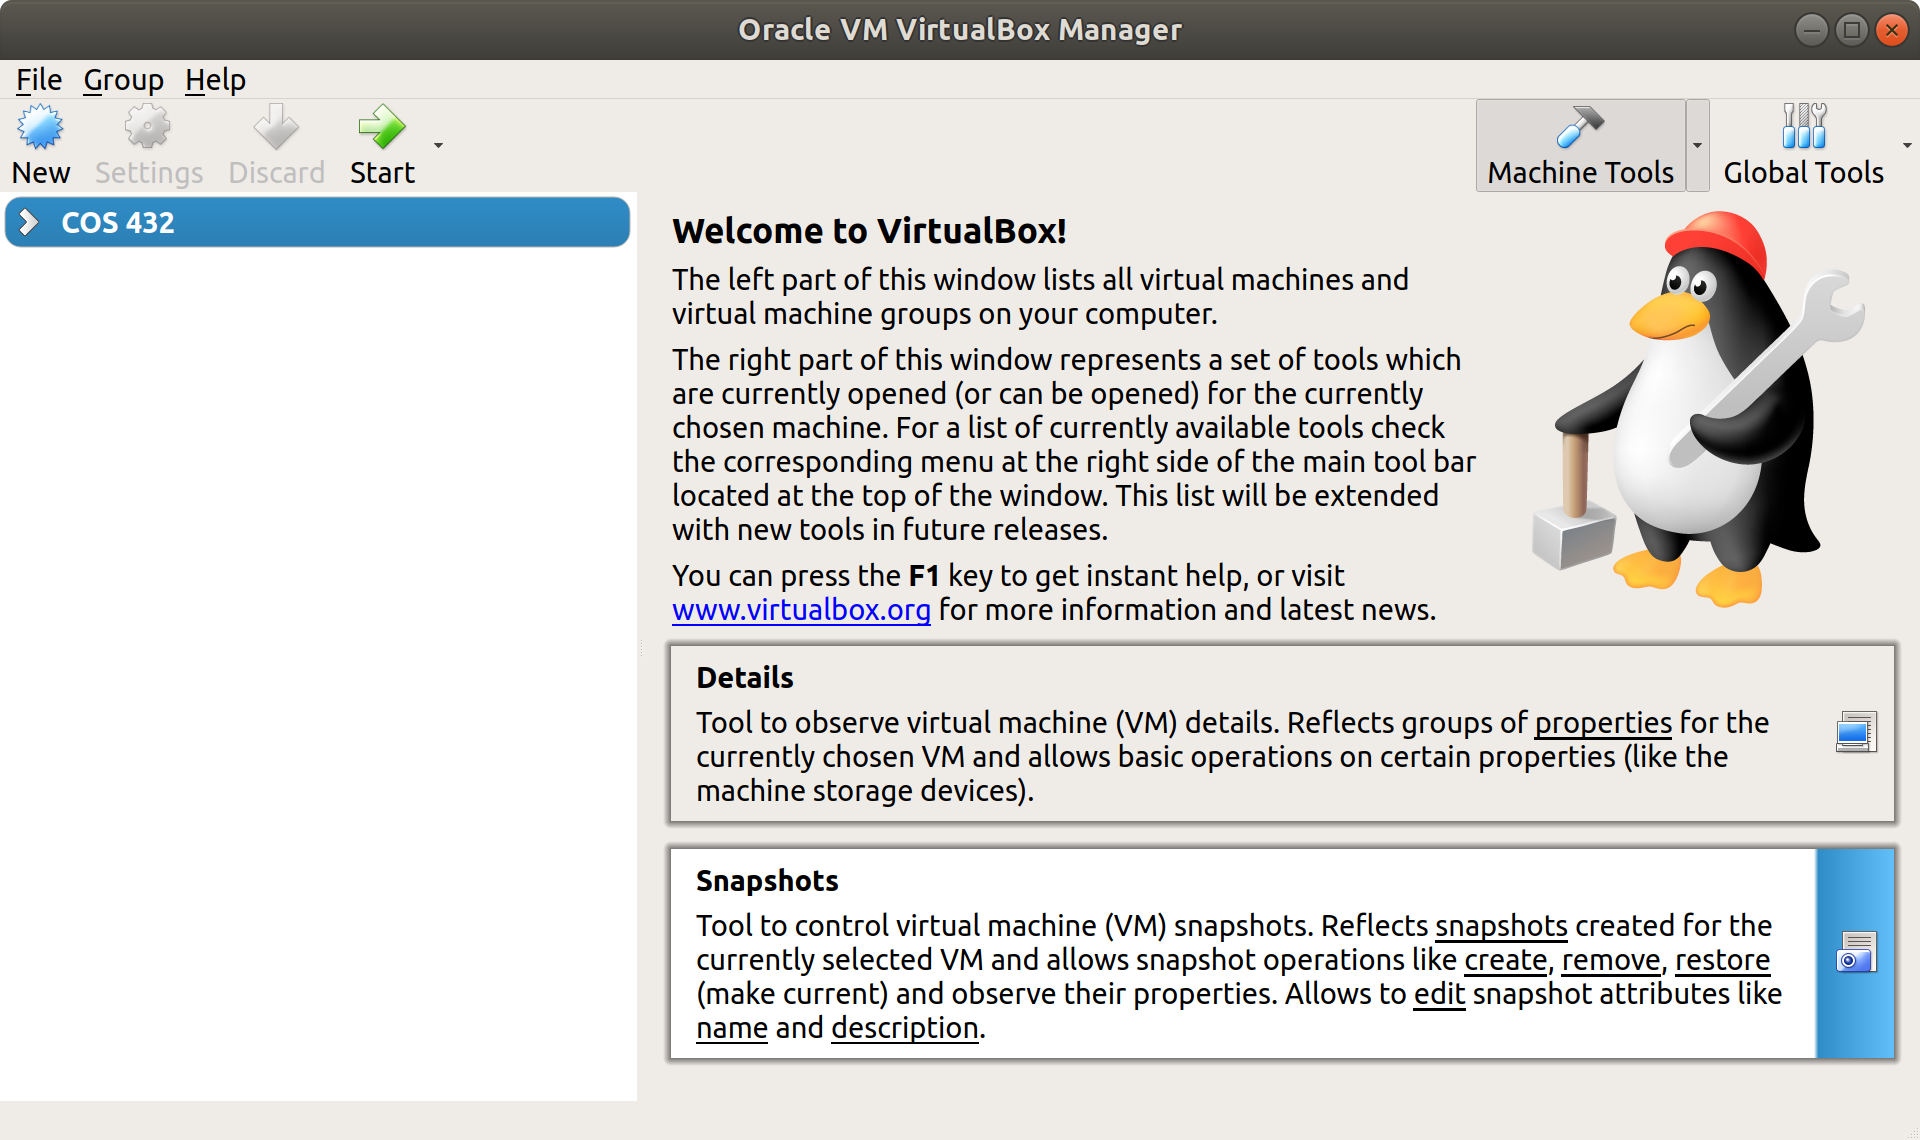Open the Help menu
Image resolution: width=1920 pixels, height=1140 pixels.
coord(215,80)
